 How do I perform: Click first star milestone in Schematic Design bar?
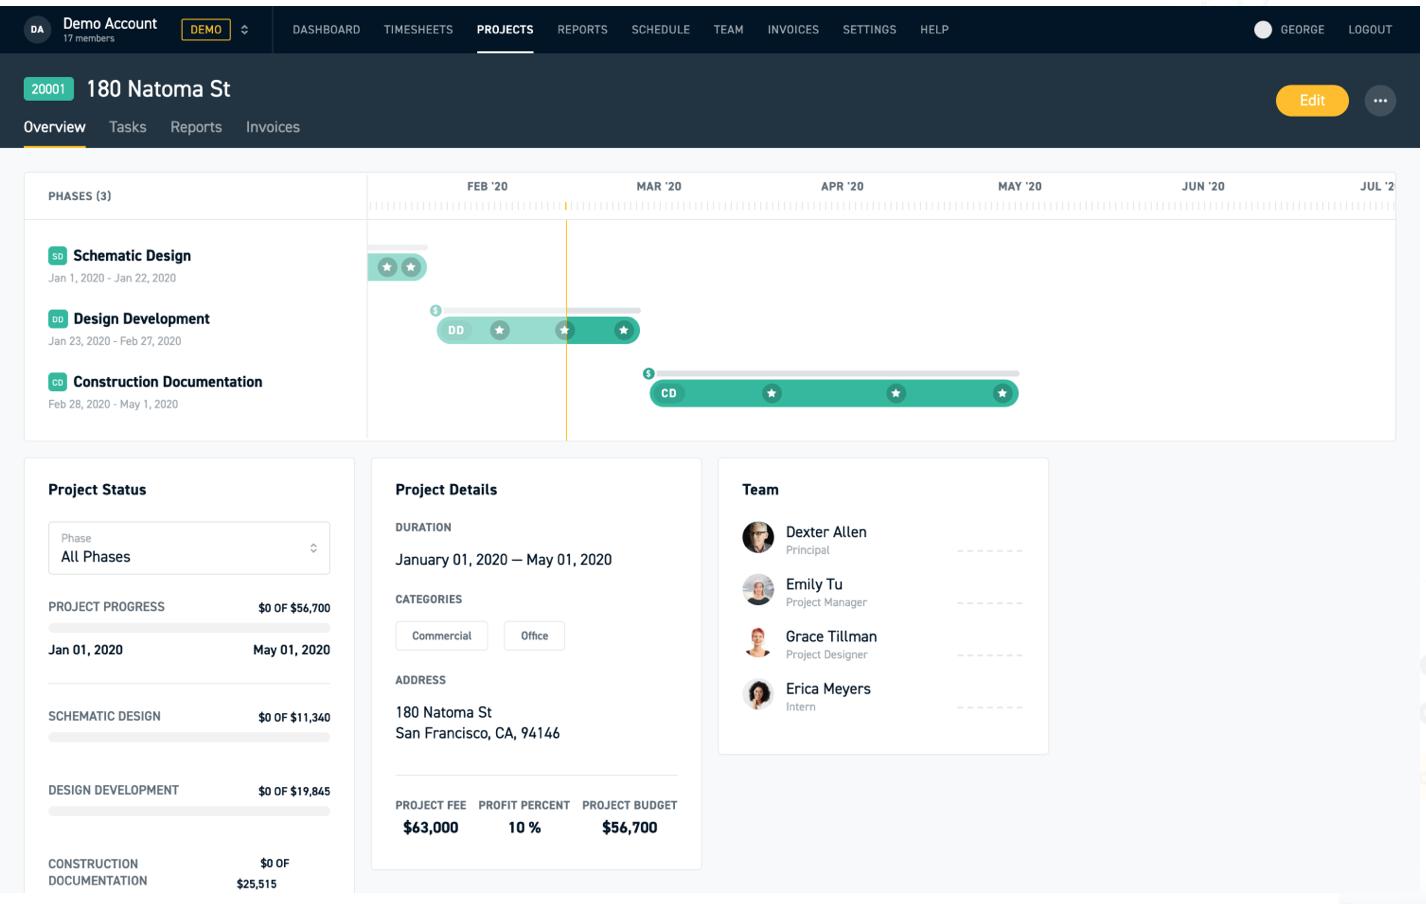(x=387, y=267)
